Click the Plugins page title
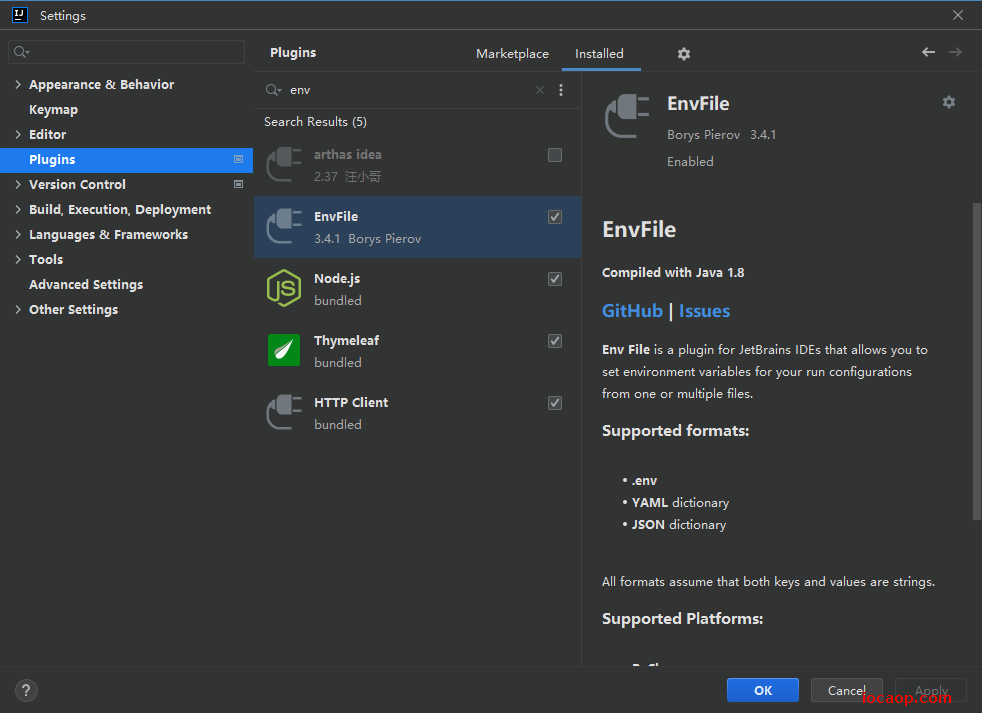 292,53
